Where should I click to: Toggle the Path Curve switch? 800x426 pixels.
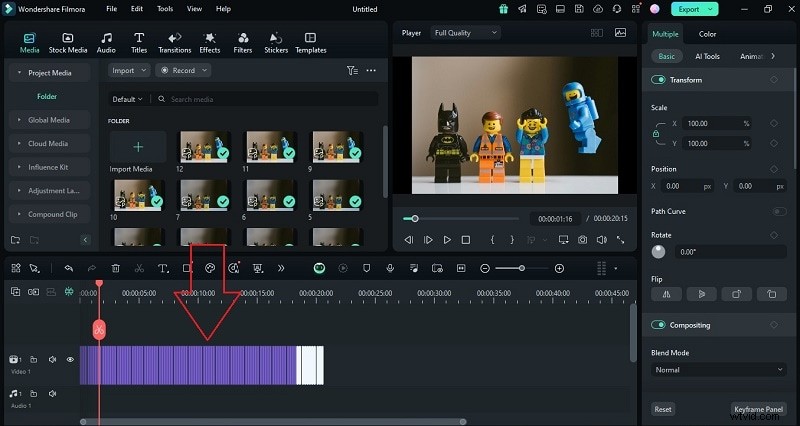pyautogui.click(x=779, y=211)
